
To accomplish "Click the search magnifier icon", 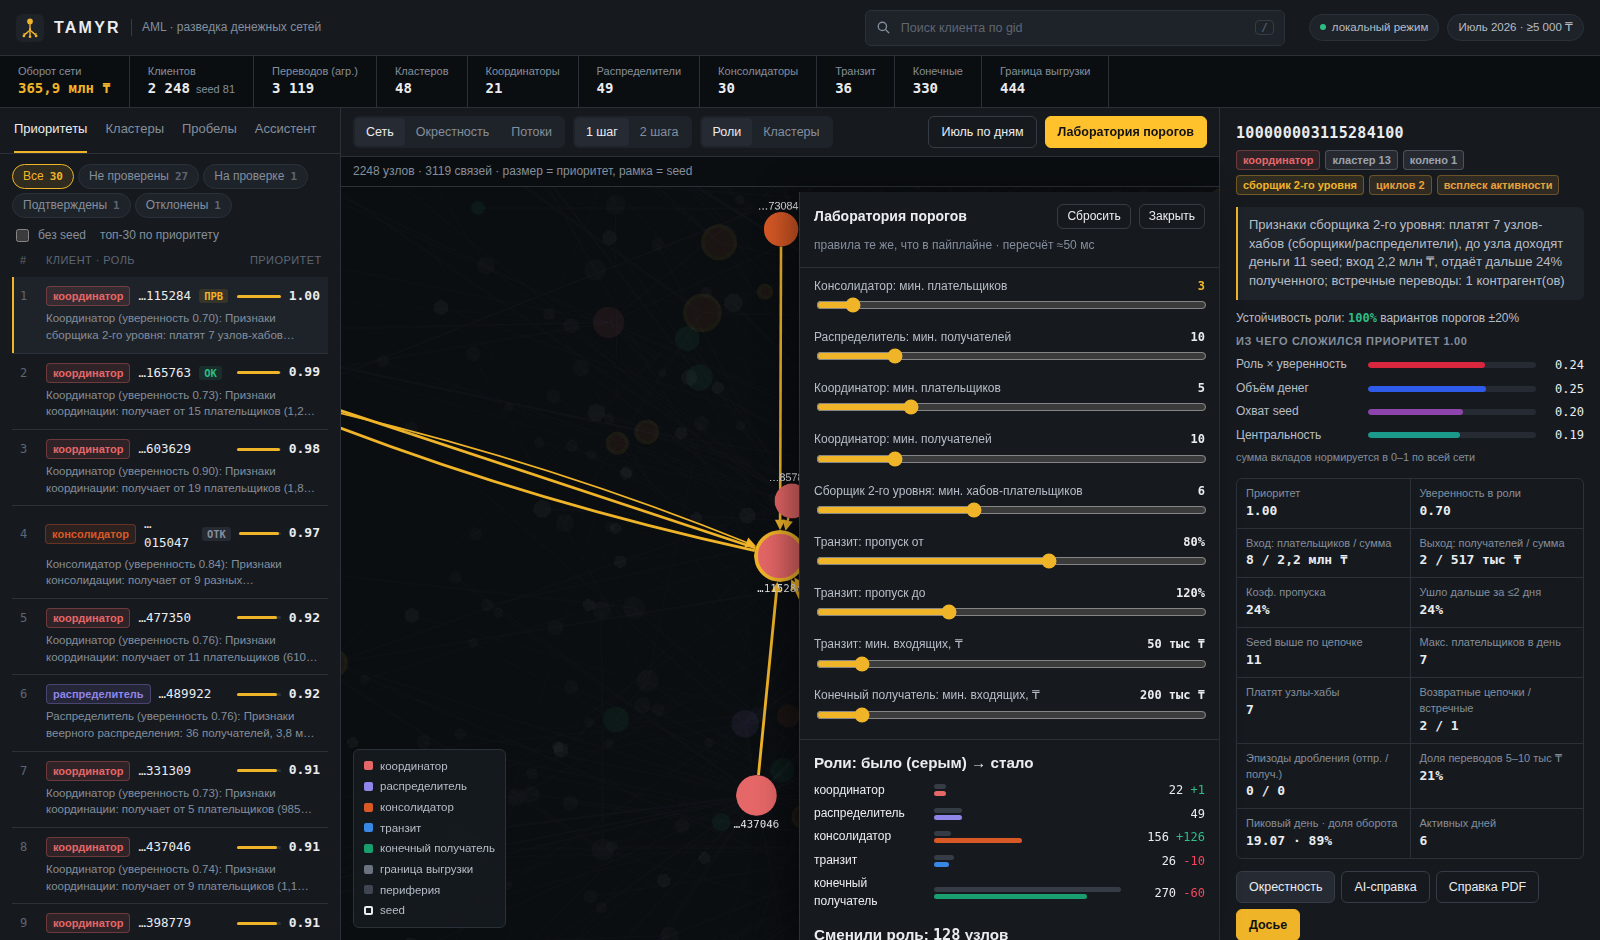I will pos(883,28).
